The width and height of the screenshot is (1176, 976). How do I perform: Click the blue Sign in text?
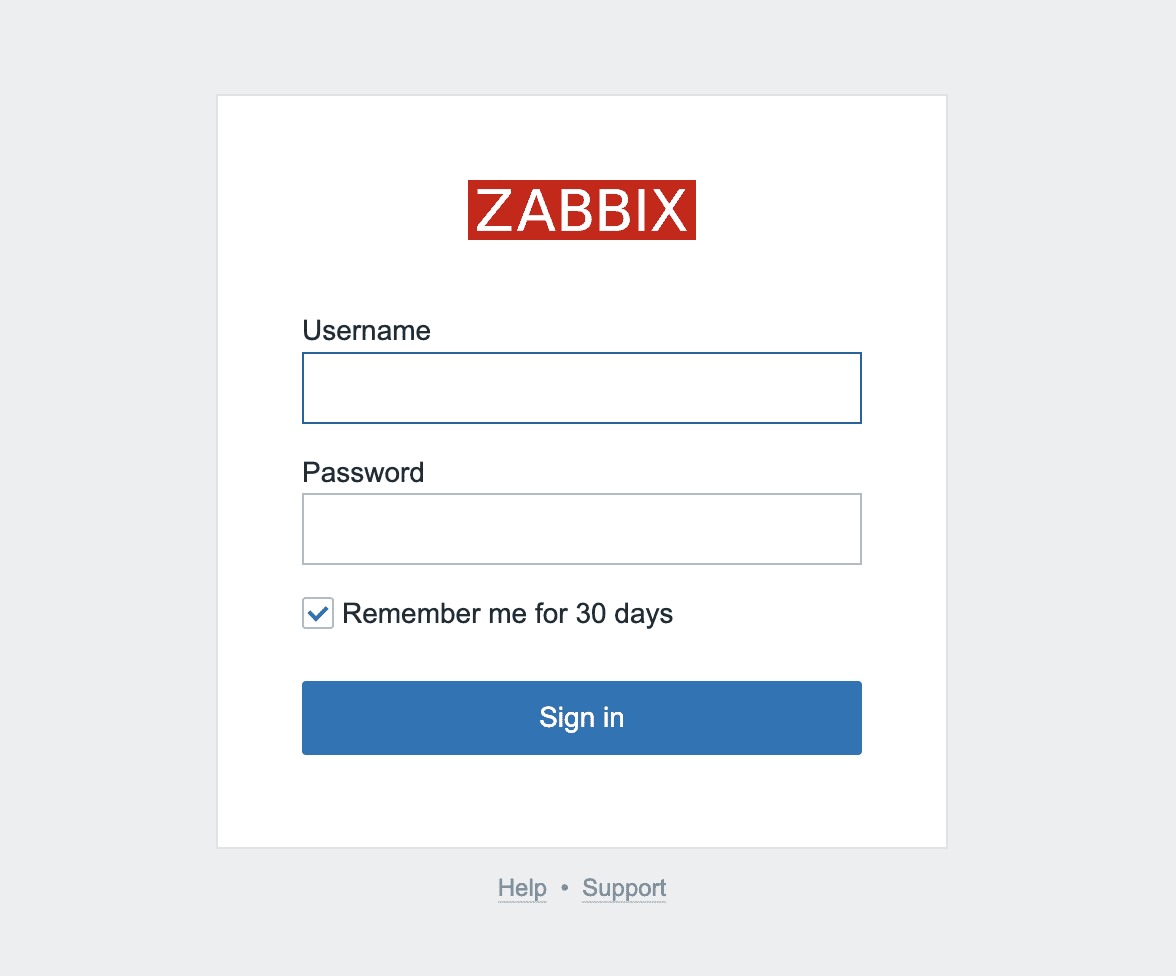pos(581,717)
